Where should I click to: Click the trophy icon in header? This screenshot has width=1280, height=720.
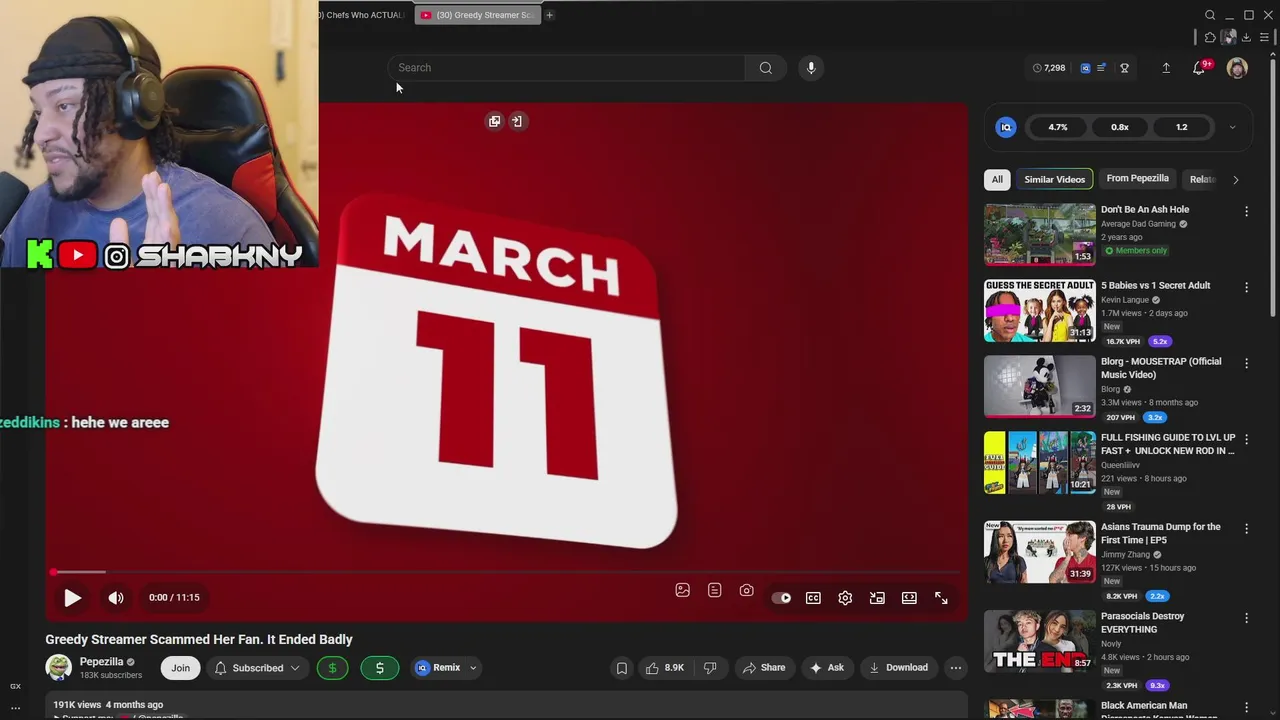1124,68
